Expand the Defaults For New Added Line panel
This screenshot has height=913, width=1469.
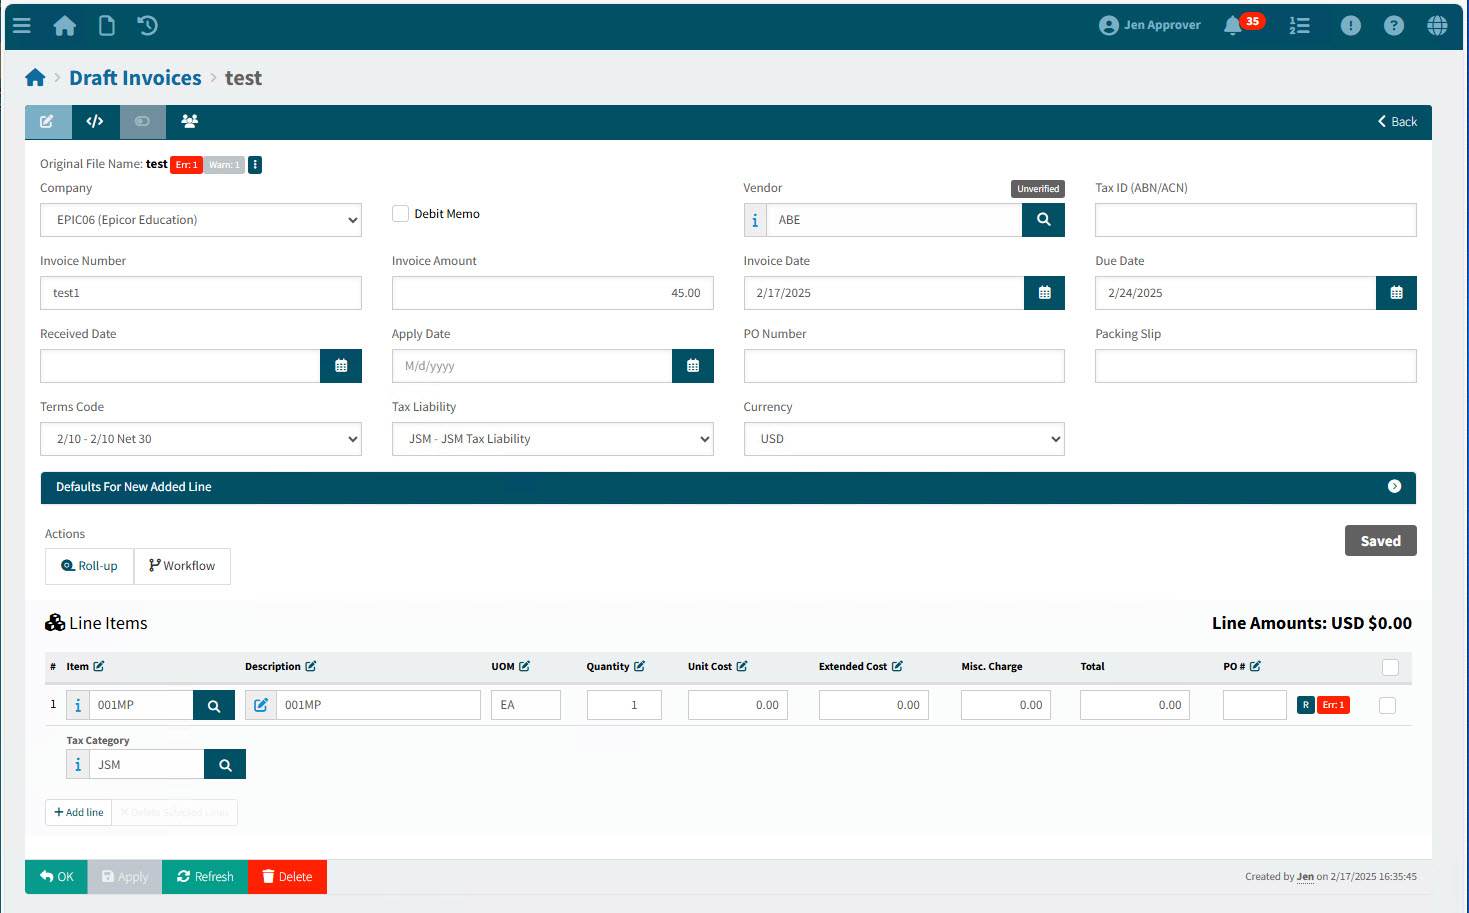click(1394, 487)
